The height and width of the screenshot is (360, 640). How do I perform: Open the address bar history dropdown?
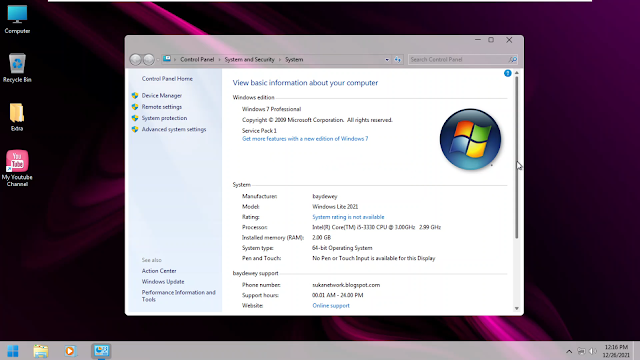(x=387, y=60)
